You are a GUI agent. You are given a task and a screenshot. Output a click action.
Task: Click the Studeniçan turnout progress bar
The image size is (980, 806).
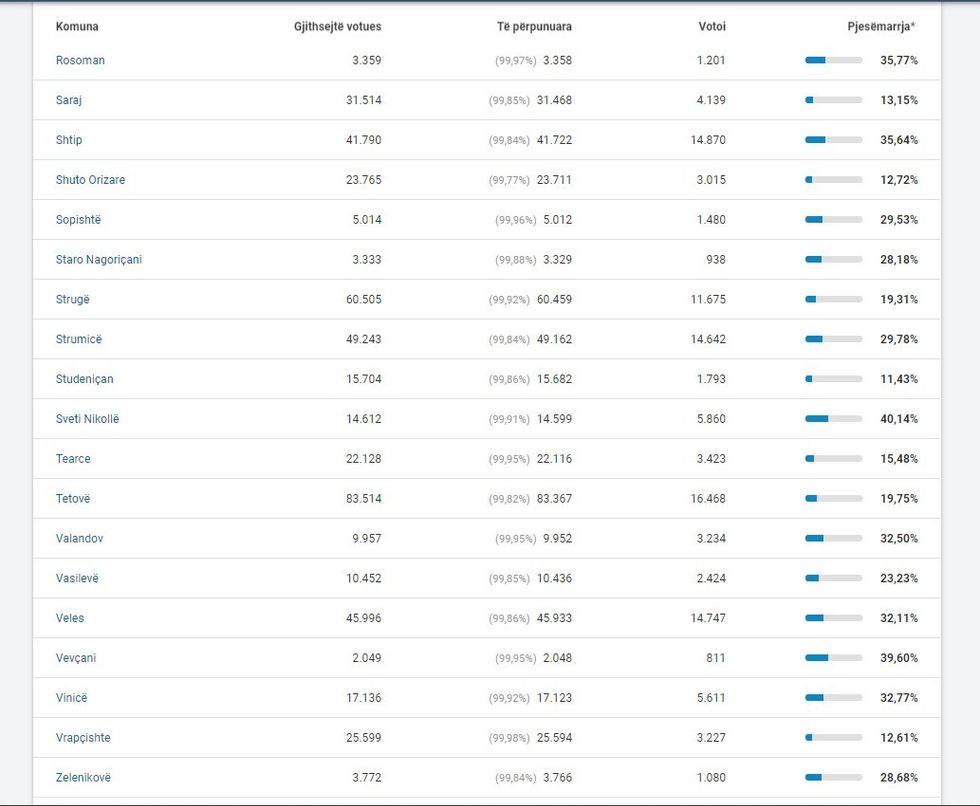click(x=833, y=379)
